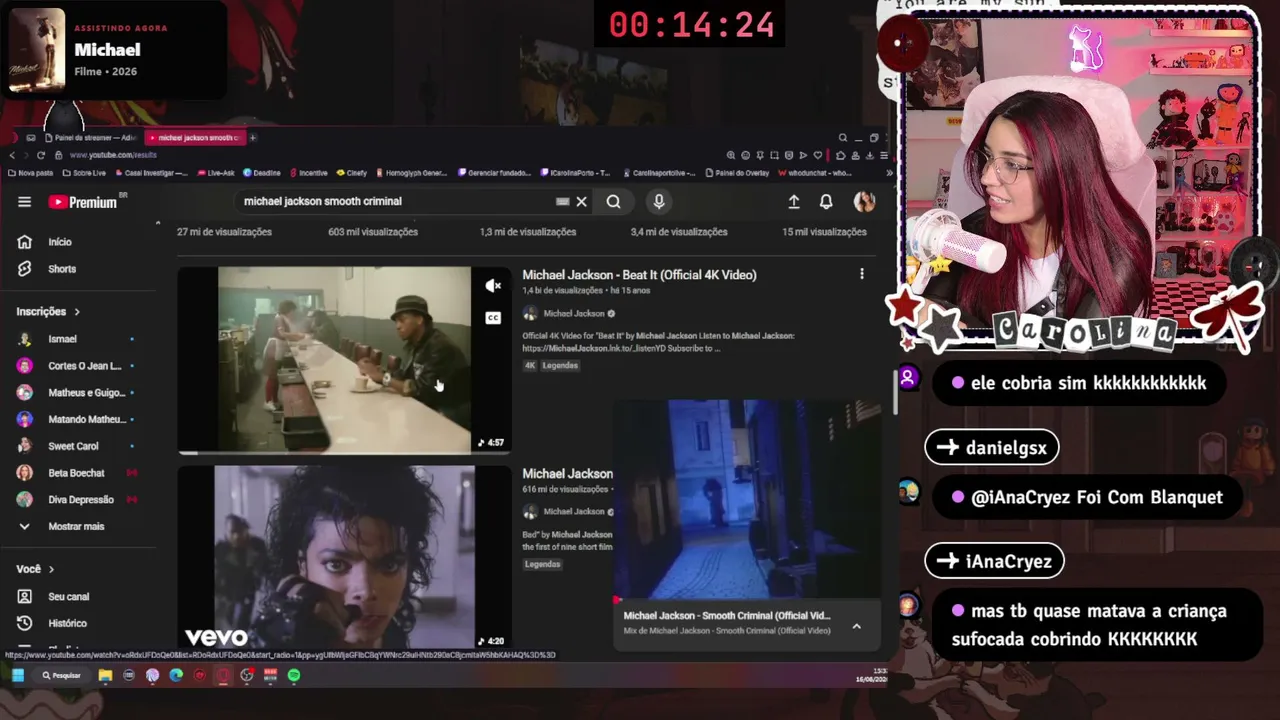Screen dimensions: 1280x720
Task: Click the 4K badge on Beat It
Action: [530, 366]
